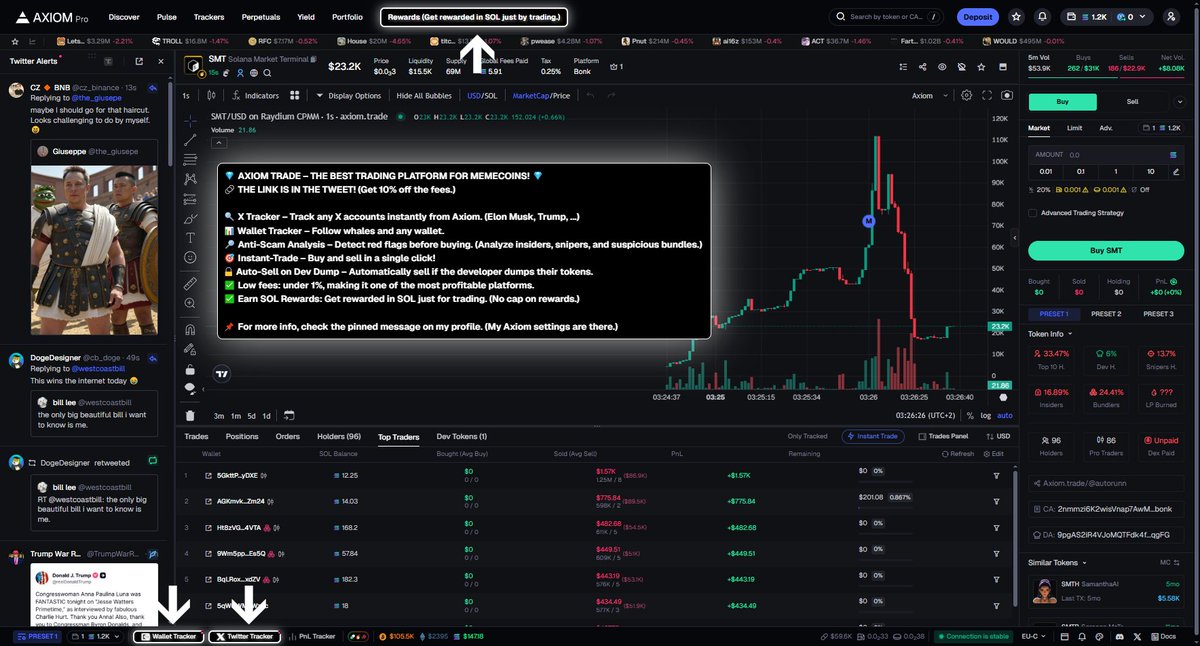Toggle log scale on chart

987,415
